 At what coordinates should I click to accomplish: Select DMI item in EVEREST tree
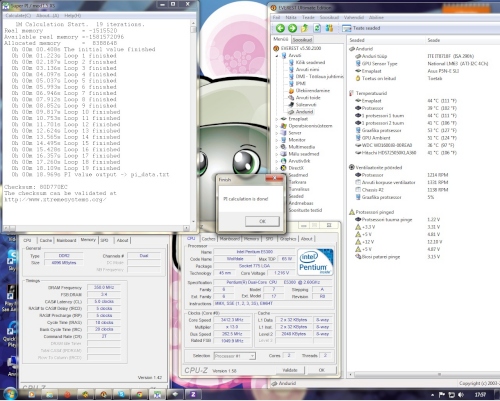point(316,76)
